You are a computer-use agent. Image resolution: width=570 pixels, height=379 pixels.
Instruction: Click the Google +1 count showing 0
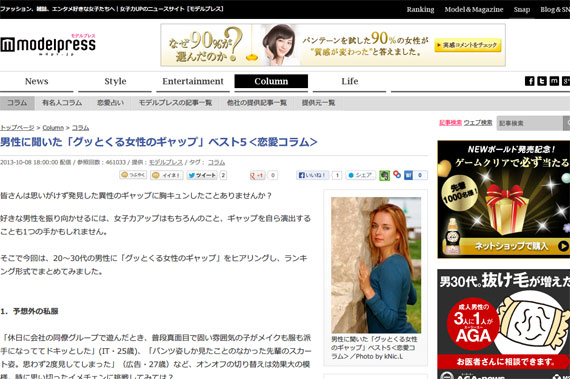273,176
